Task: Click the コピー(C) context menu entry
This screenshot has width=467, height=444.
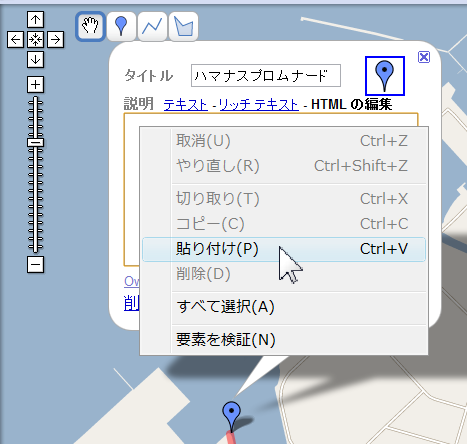Action: point(284,224)
